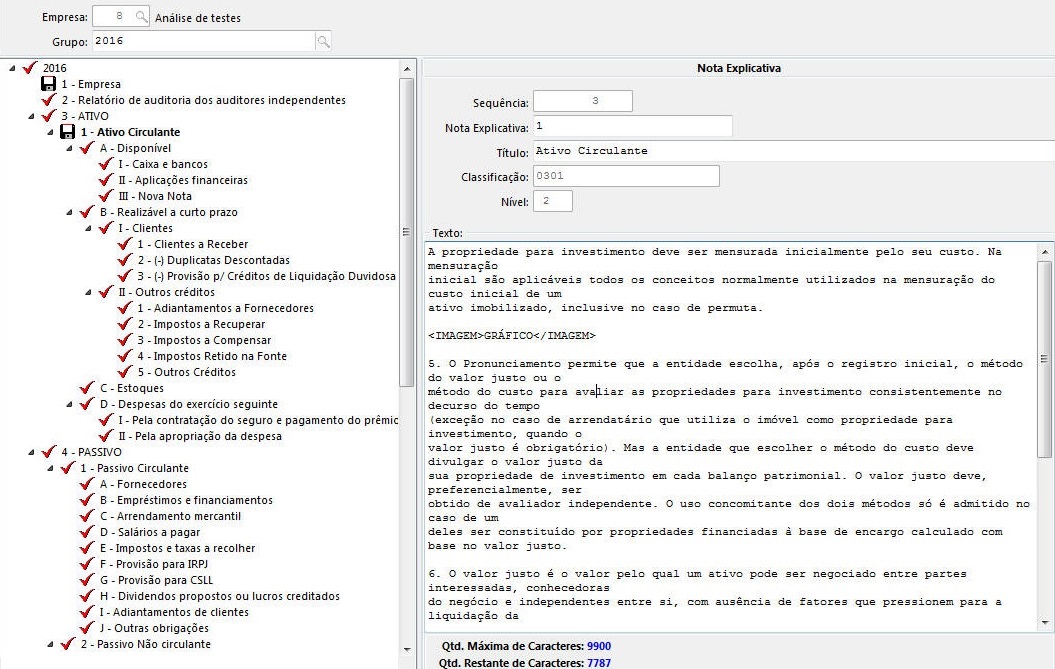This screenshot has height=669, width=1055.
Task: Collapse the A - Disponível branch
Action: [x=69, y=148]
